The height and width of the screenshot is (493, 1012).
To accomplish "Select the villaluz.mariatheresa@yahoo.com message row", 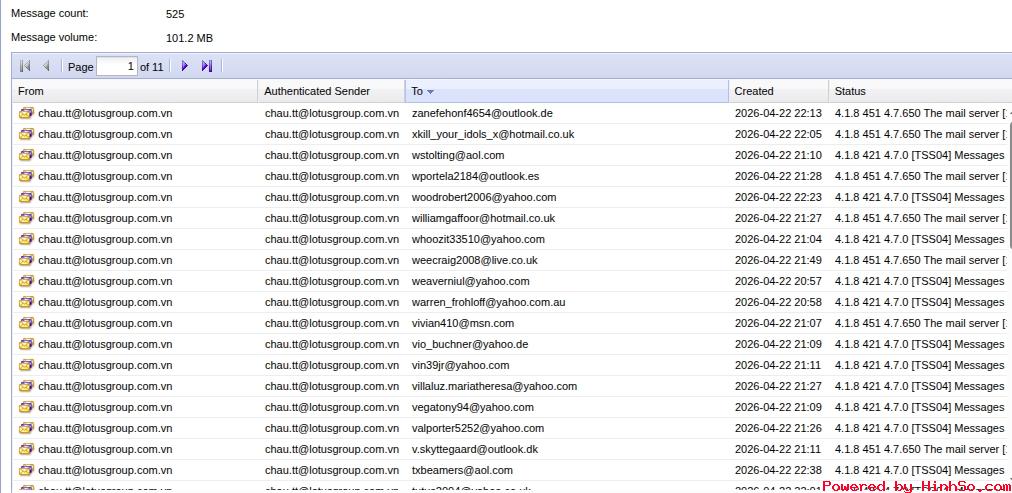I will pos(494,386).
